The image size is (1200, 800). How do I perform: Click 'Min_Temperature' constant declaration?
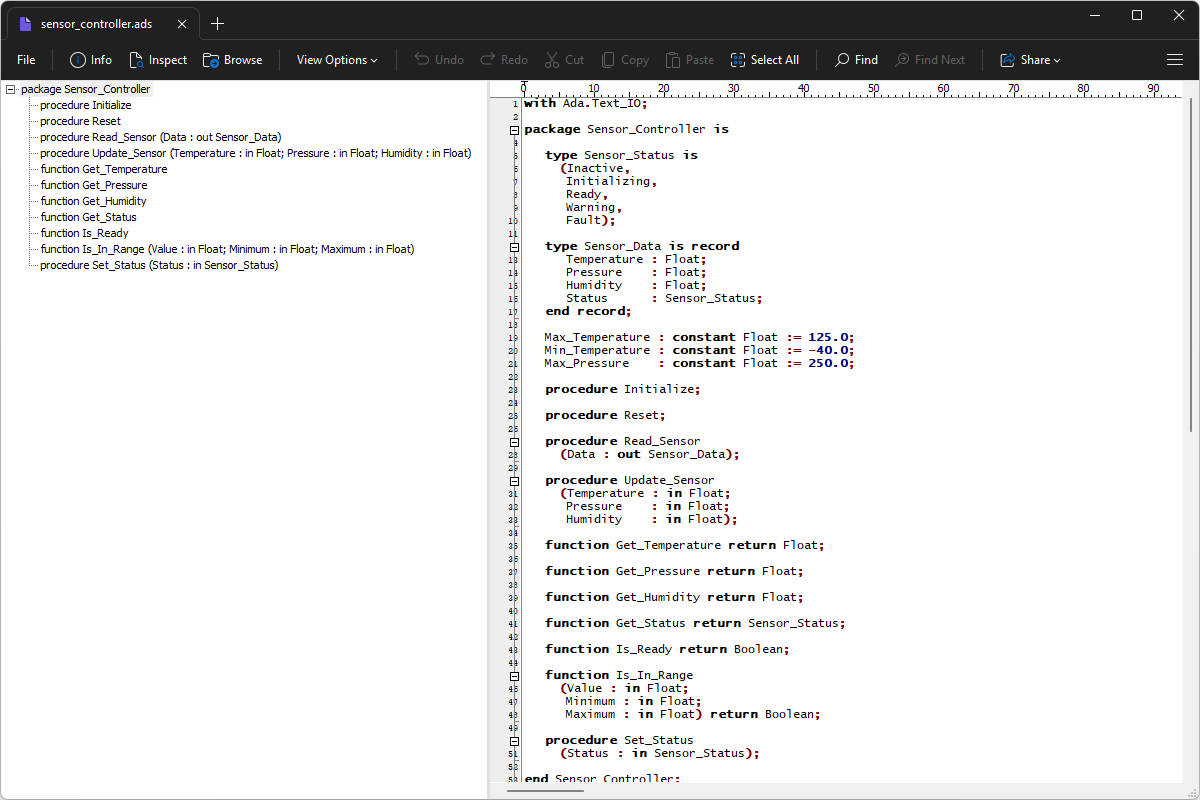pyautogui.click(x=699, y=350)
